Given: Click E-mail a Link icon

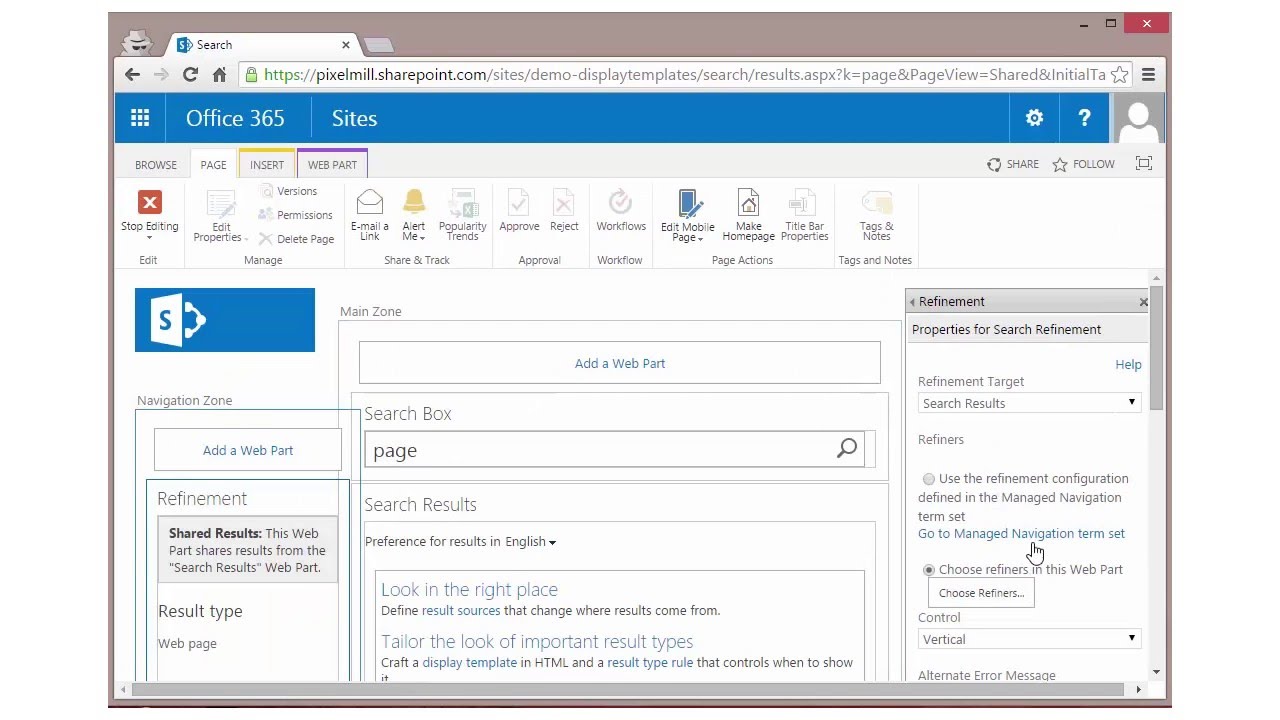Looking at the screenshot, I should (x=369, y=215).
